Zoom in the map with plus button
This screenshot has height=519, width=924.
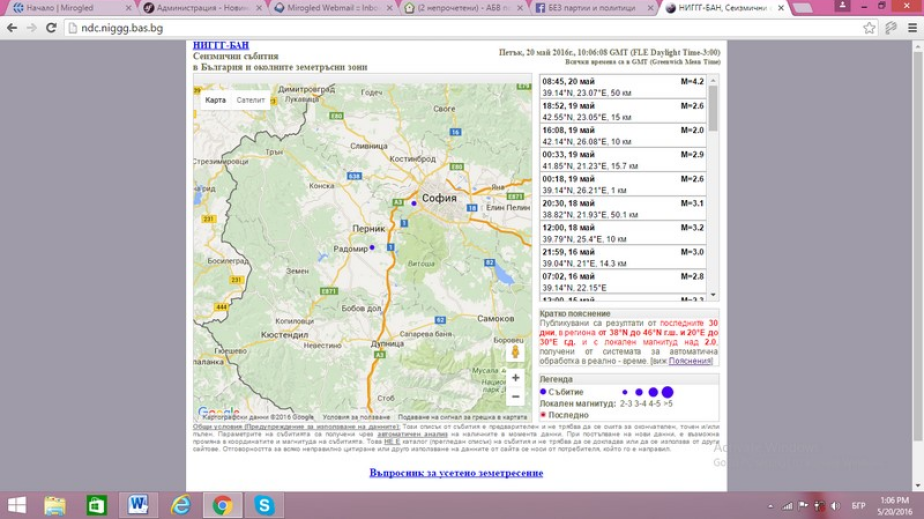point(515,378)
